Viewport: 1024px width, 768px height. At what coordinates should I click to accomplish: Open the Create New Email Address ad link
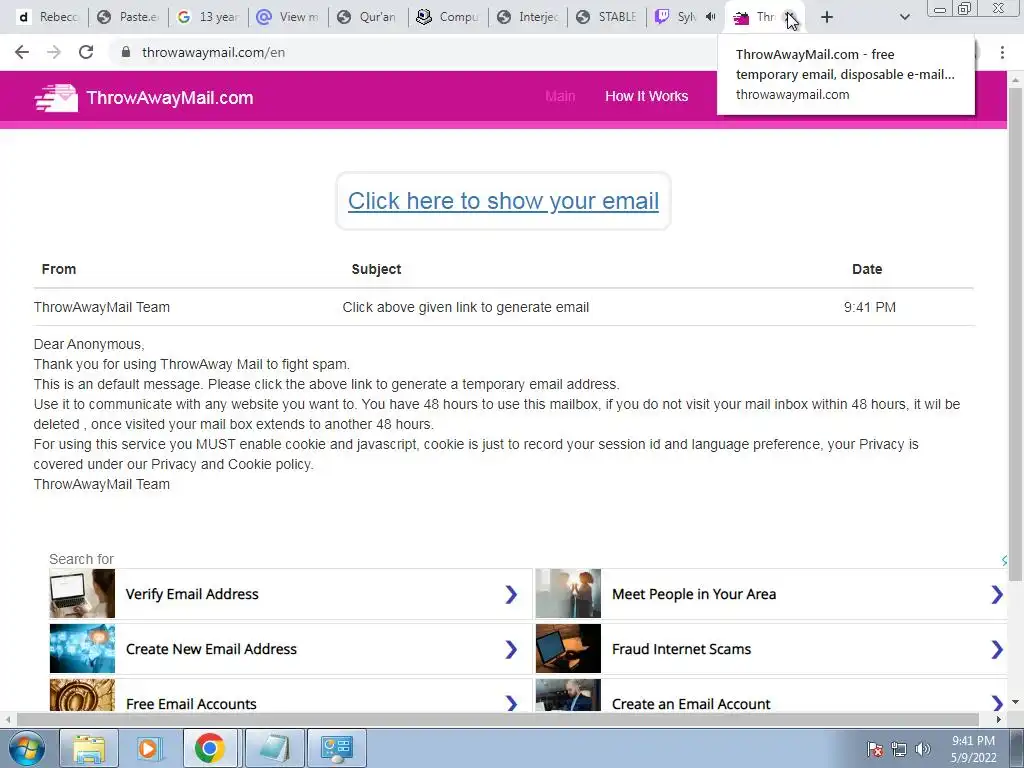tap(291, 648)
